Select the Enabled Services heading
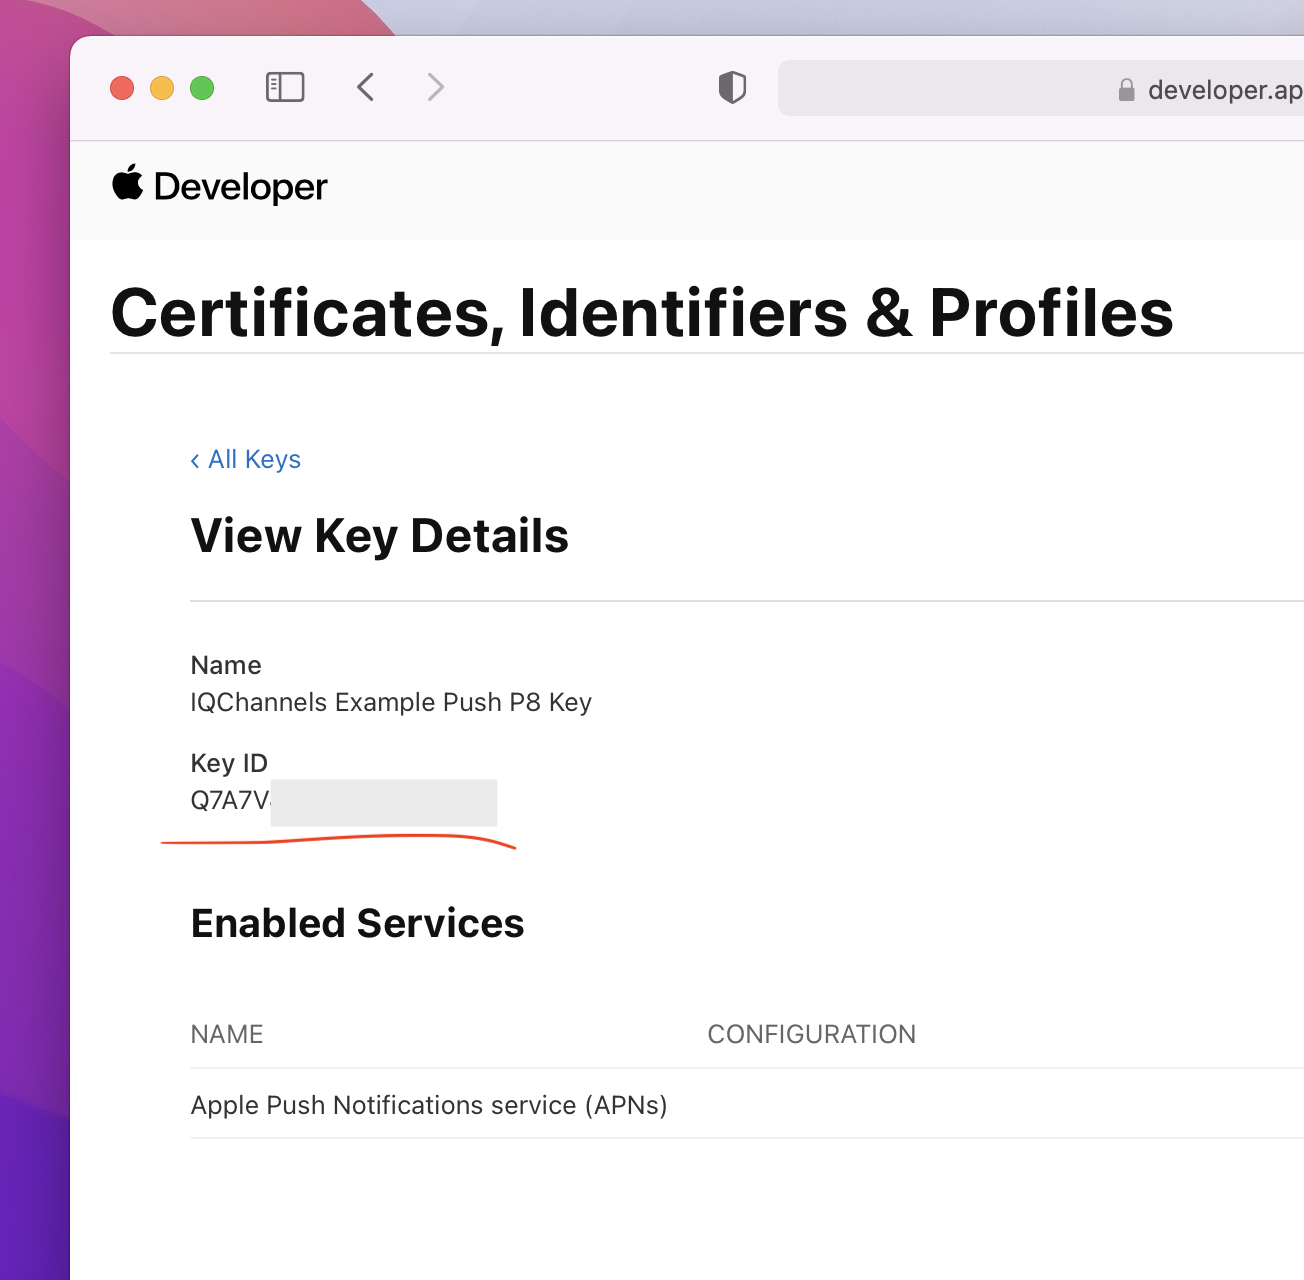 (x=358, y=923)
